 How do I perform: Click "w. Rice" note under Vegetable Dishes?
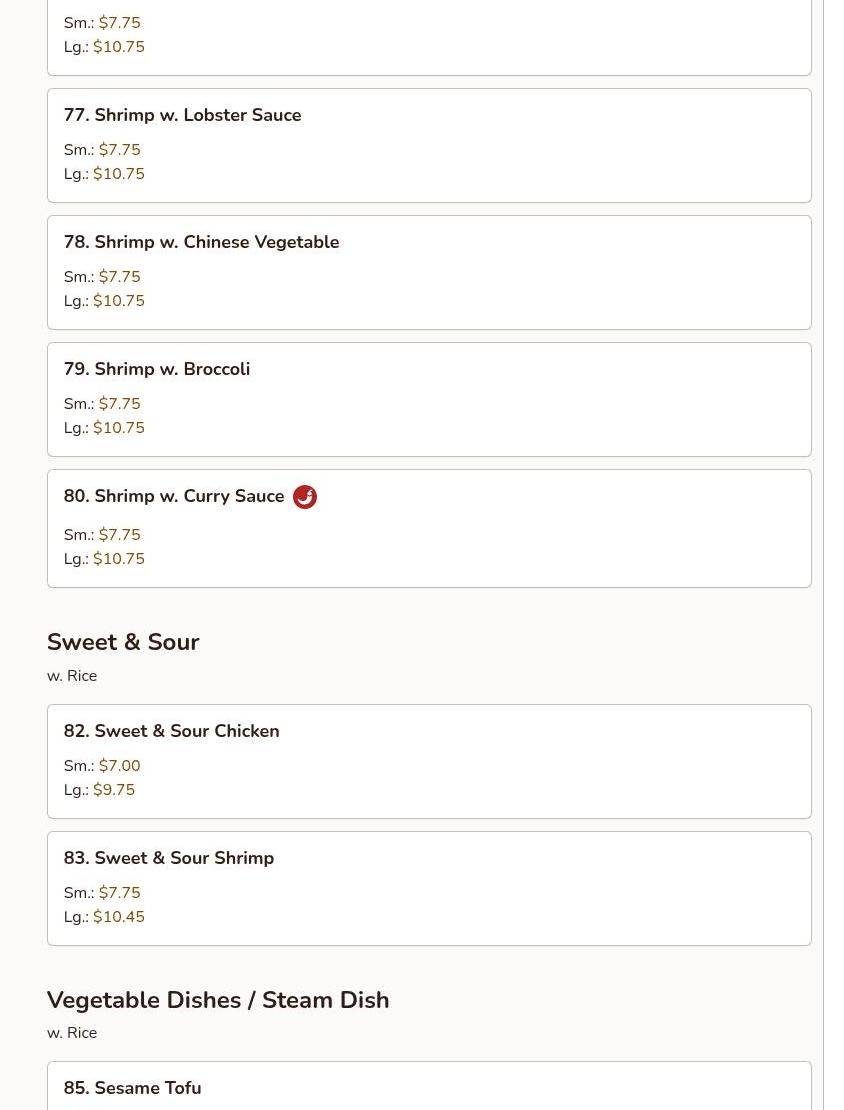[72, 1033]
